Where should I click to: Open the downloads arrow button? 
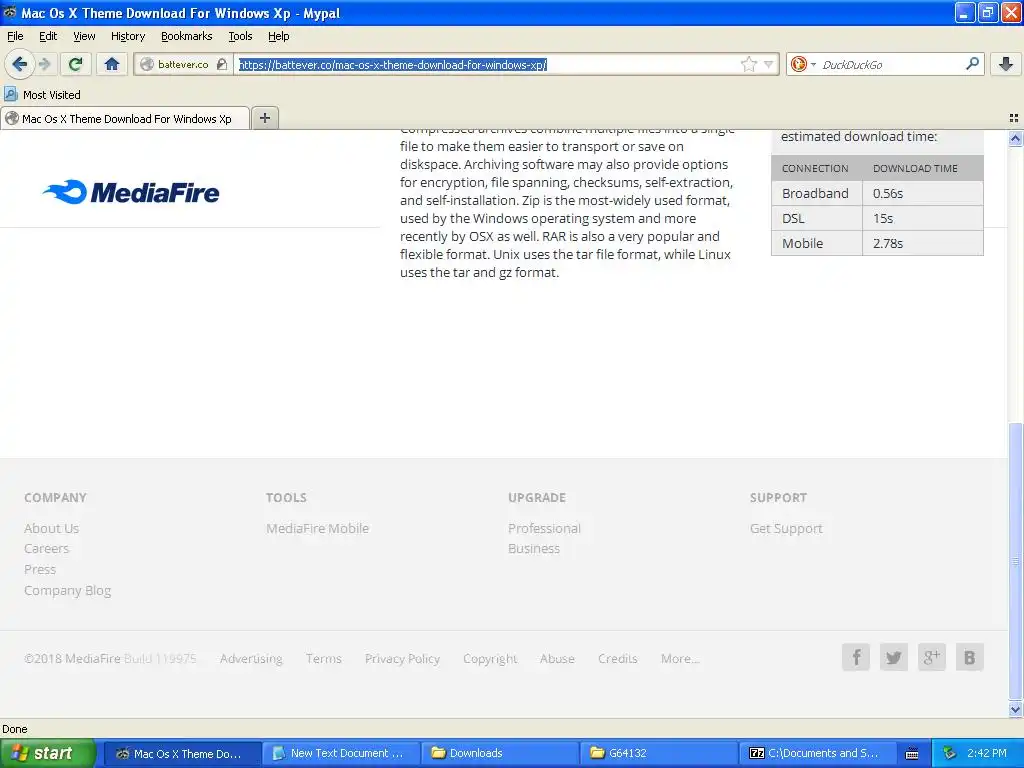(1006, 64)
